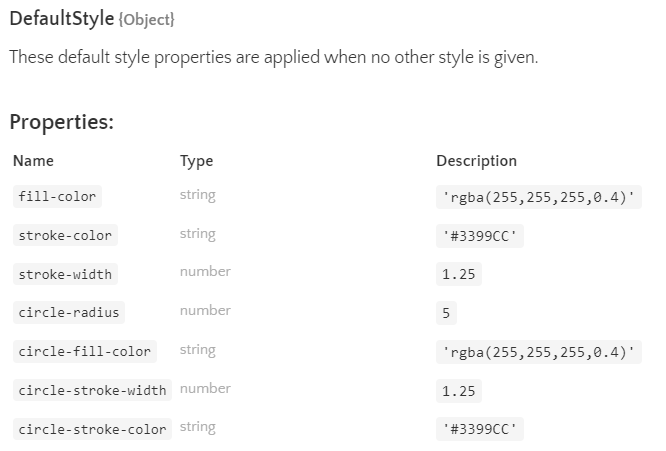This screenshot has width=666, height=451.
Task: Click the Properties section heading
Action: 61,123
